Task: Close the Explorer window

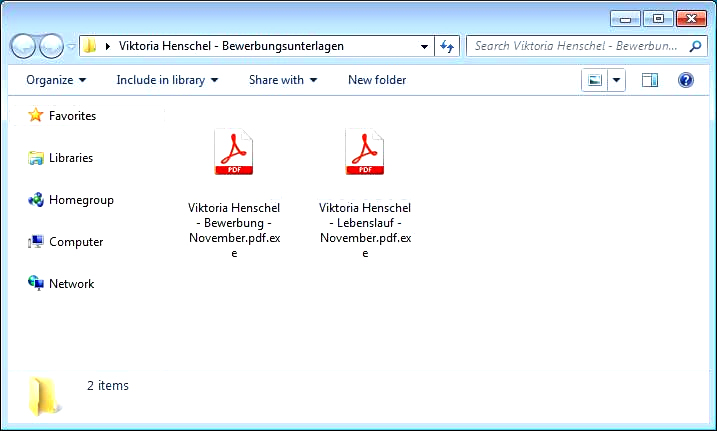Action: pyautogui.click(x=691, y=19)
